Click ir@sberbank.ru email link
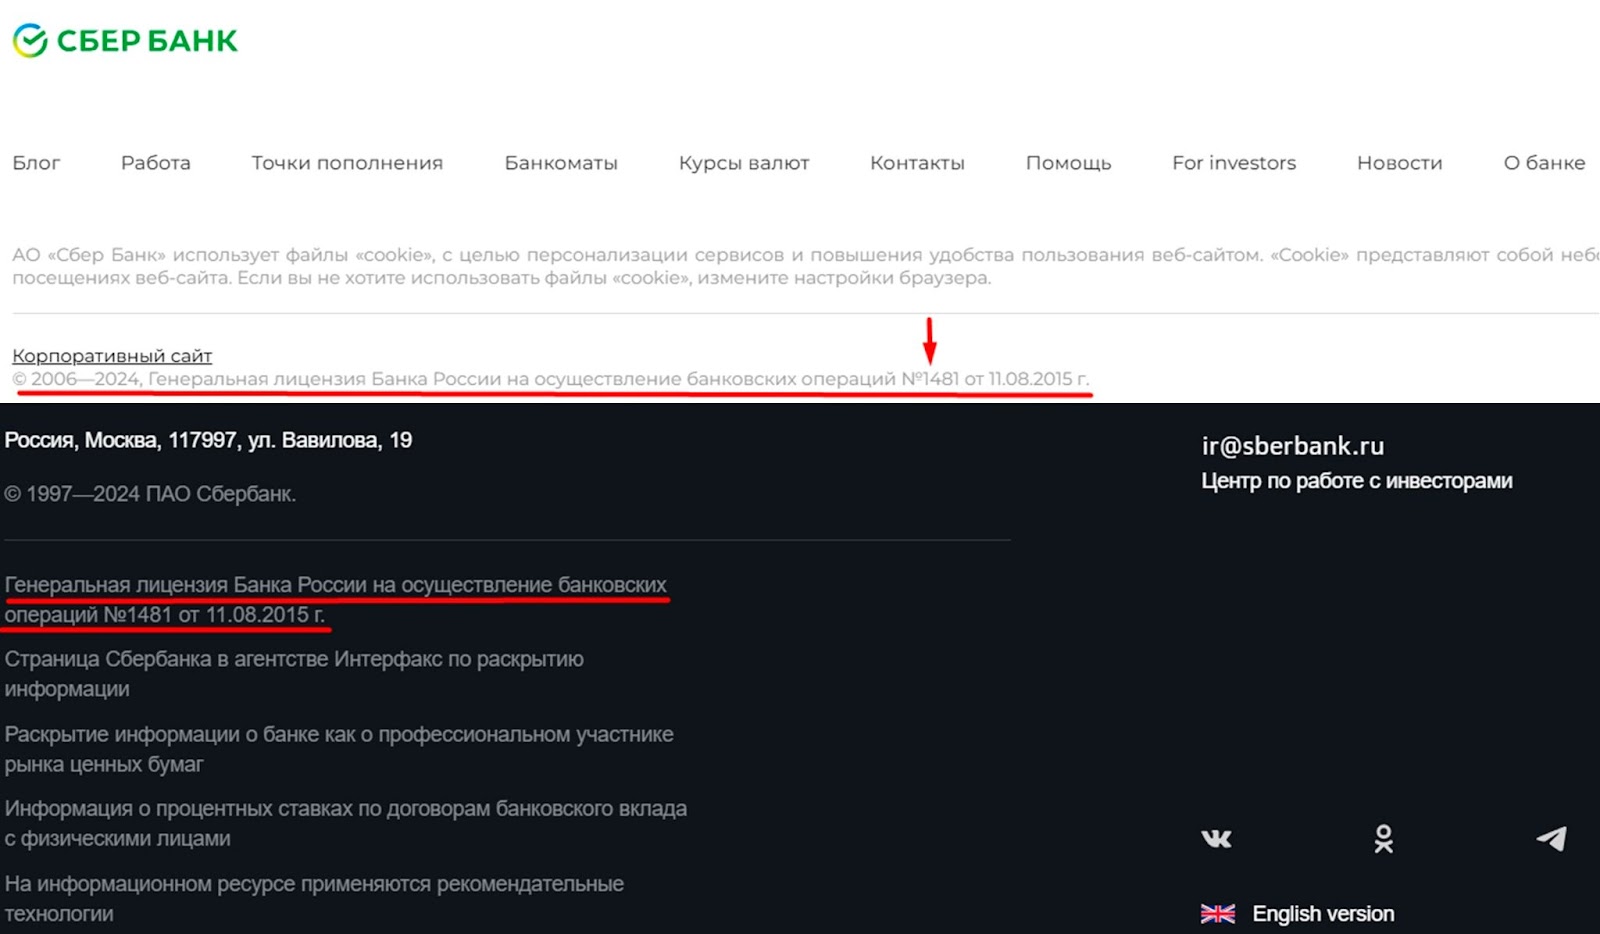This screenshot has height=934, width=1600. (1293, 446)
